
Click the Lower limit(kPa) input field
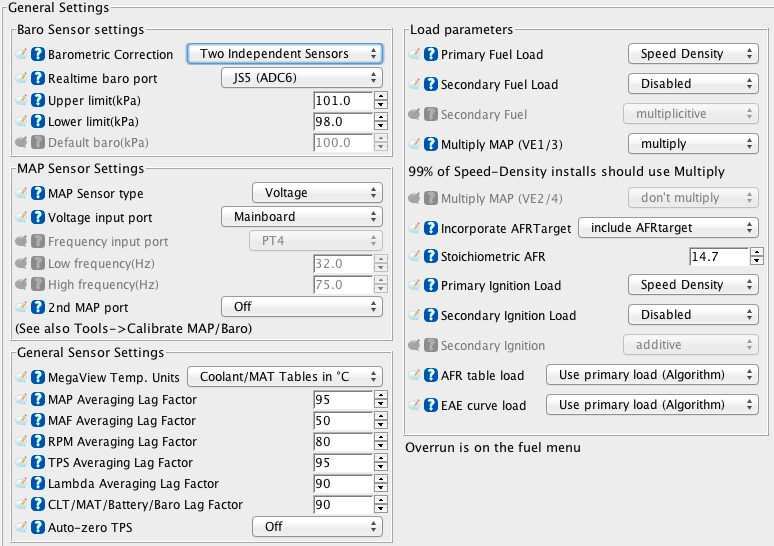click(x=342, y=122)
